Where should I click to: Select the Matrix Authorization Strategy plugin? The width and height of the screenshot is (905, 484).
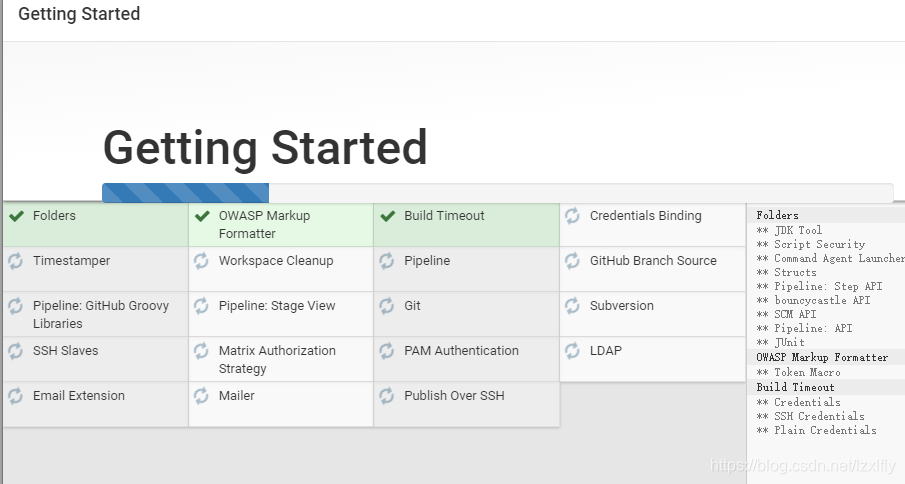tap(280, 359)
